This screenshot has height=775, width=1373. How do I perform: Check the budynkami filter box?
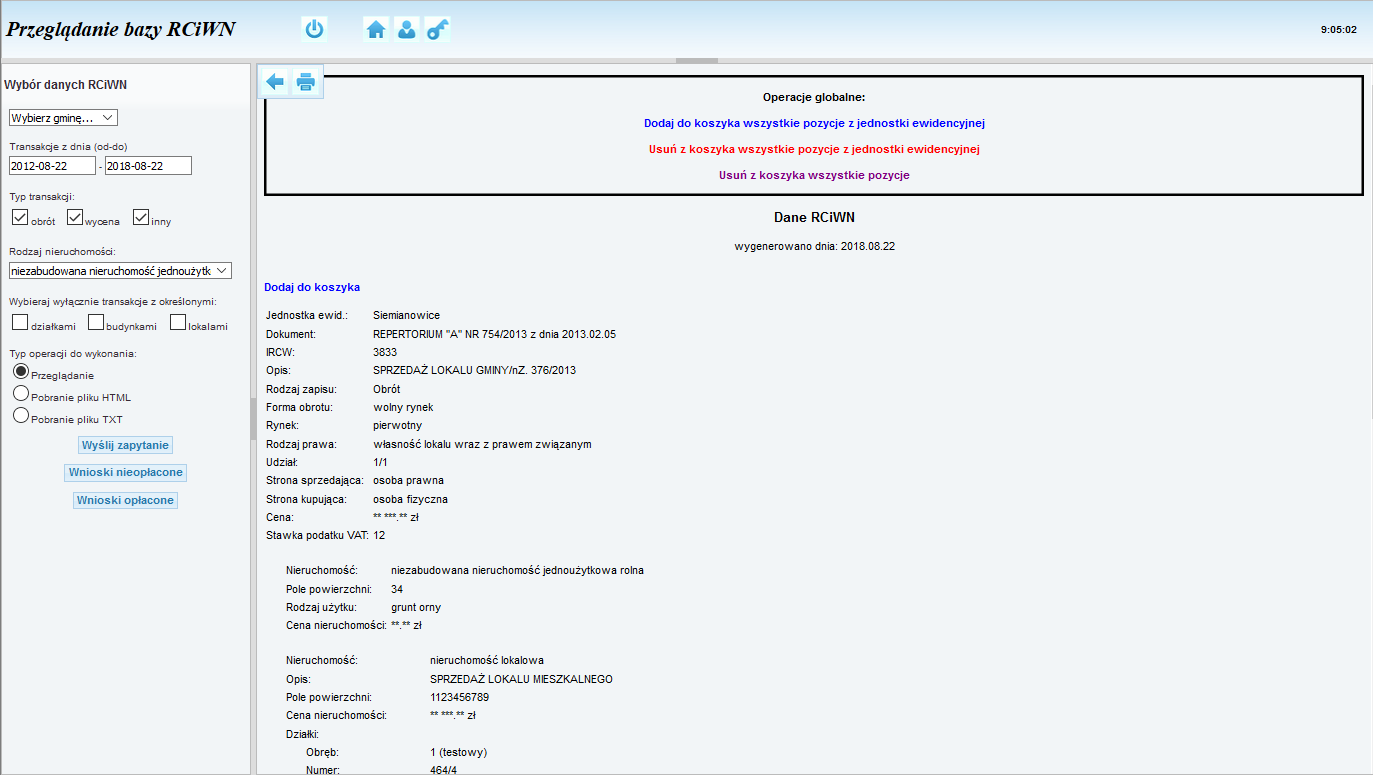point(96,322)
